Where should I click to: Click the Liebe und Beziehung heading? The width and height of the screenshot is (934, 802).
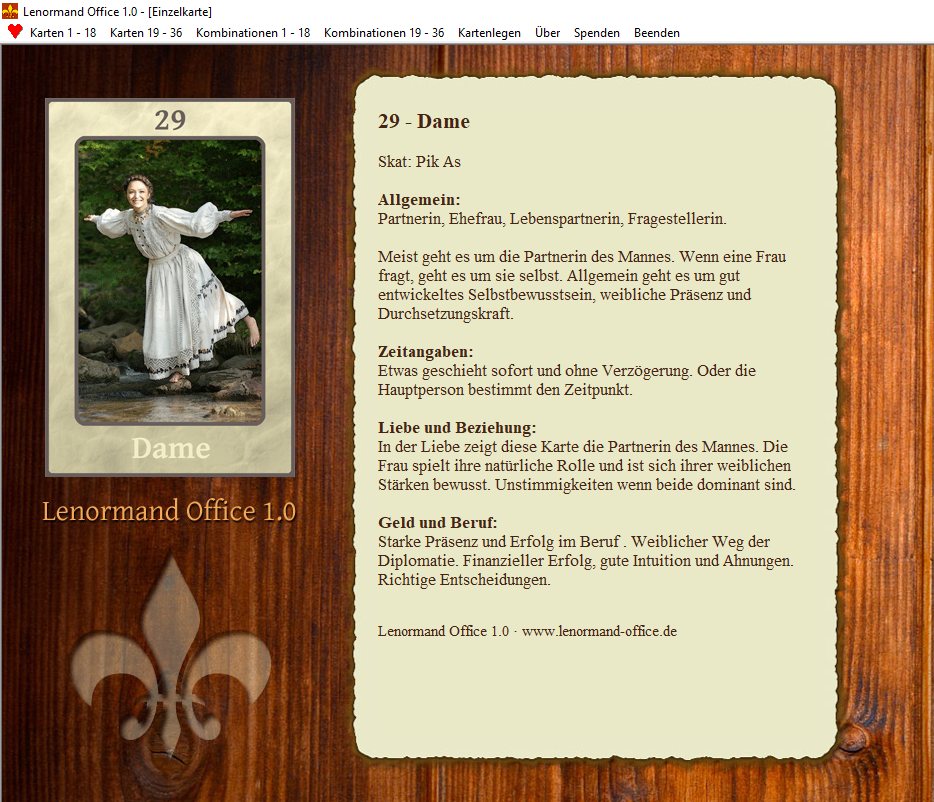(x=457, y=427)
